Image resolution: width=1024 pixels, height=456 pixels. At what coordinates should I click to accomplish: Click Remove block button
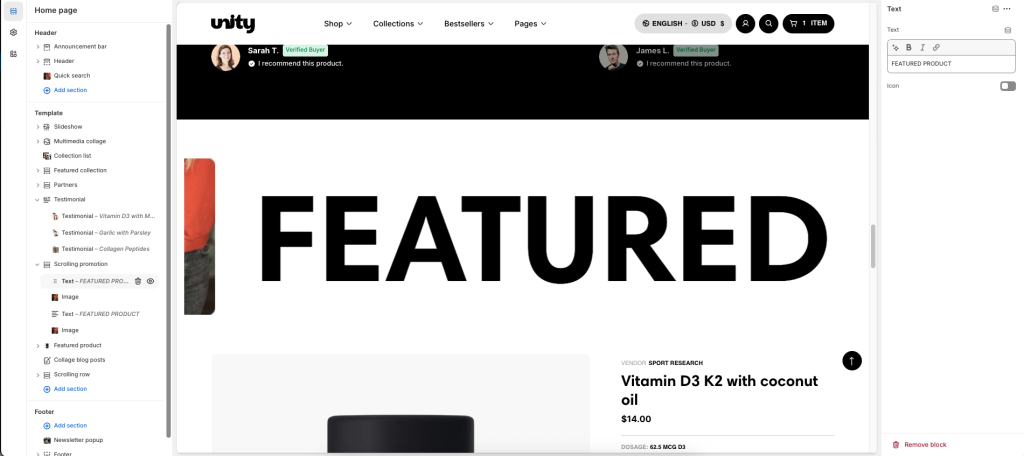coord(920,444)
